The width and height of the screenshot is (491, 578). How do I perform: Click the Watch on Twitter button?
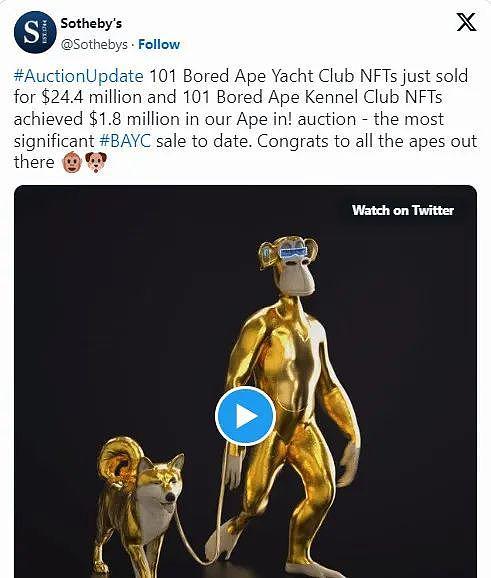tap(403, 210)
